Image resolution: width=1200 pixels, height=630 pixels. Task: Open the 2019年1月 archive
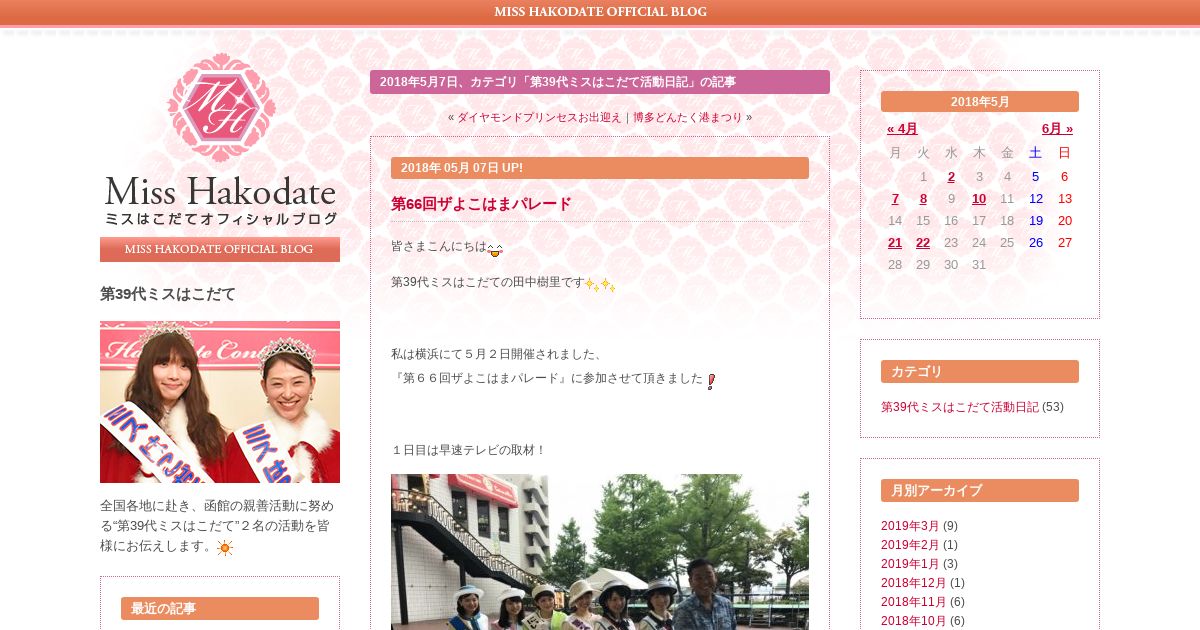[x=910, y=564]
